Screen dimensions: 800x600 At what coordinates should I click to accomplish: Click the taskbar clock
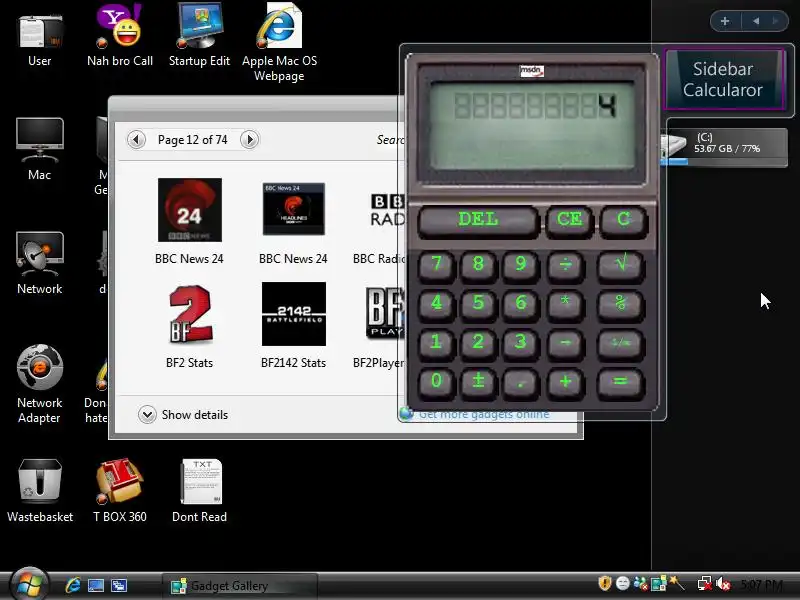762,584
